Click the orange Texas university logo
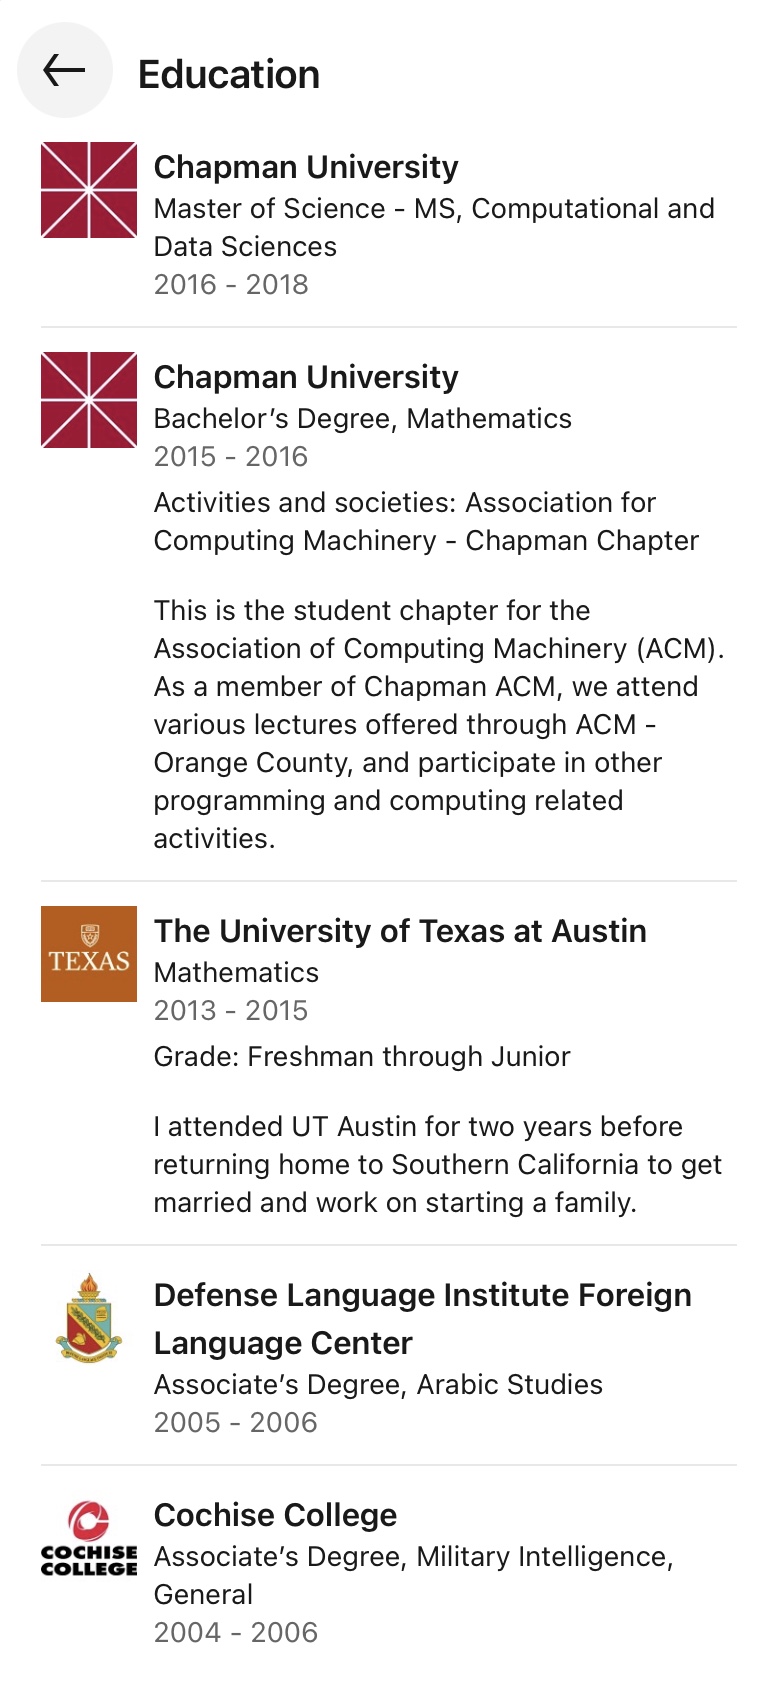This screenshot has height=1685, width=767. click(x=89, y=954)
